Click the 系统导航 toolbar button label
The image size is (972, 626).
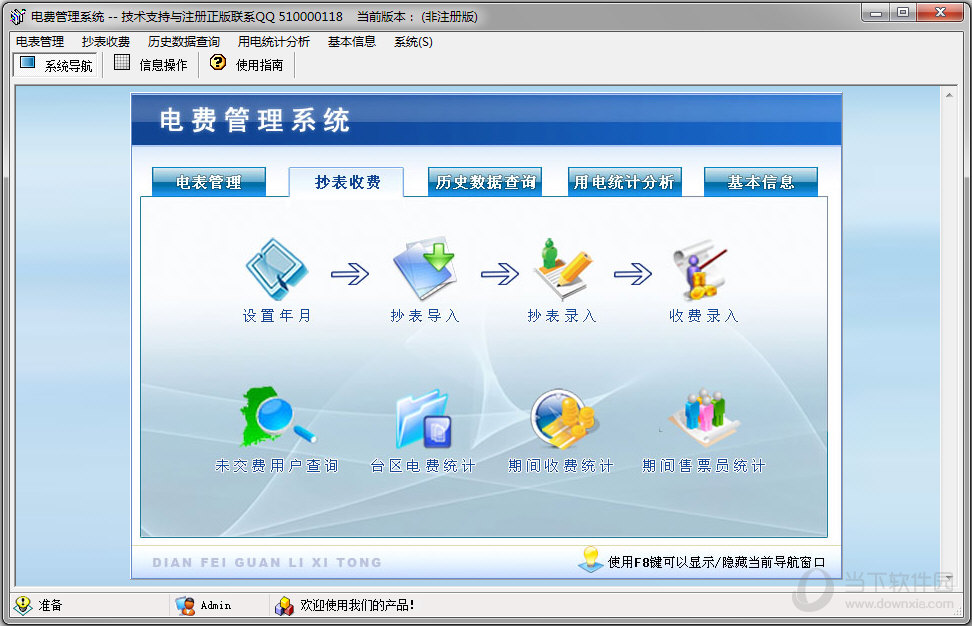pyautogui.click(x=68, y=65)
